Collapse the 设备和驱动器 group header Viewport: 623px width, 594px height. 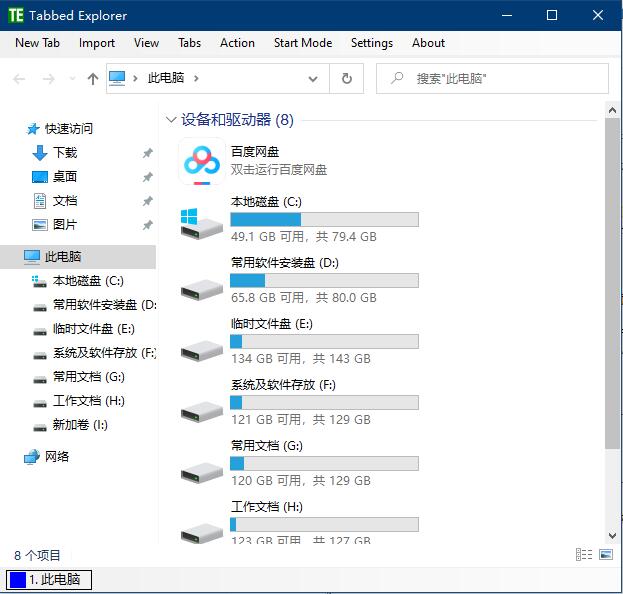tap(171, 120)
